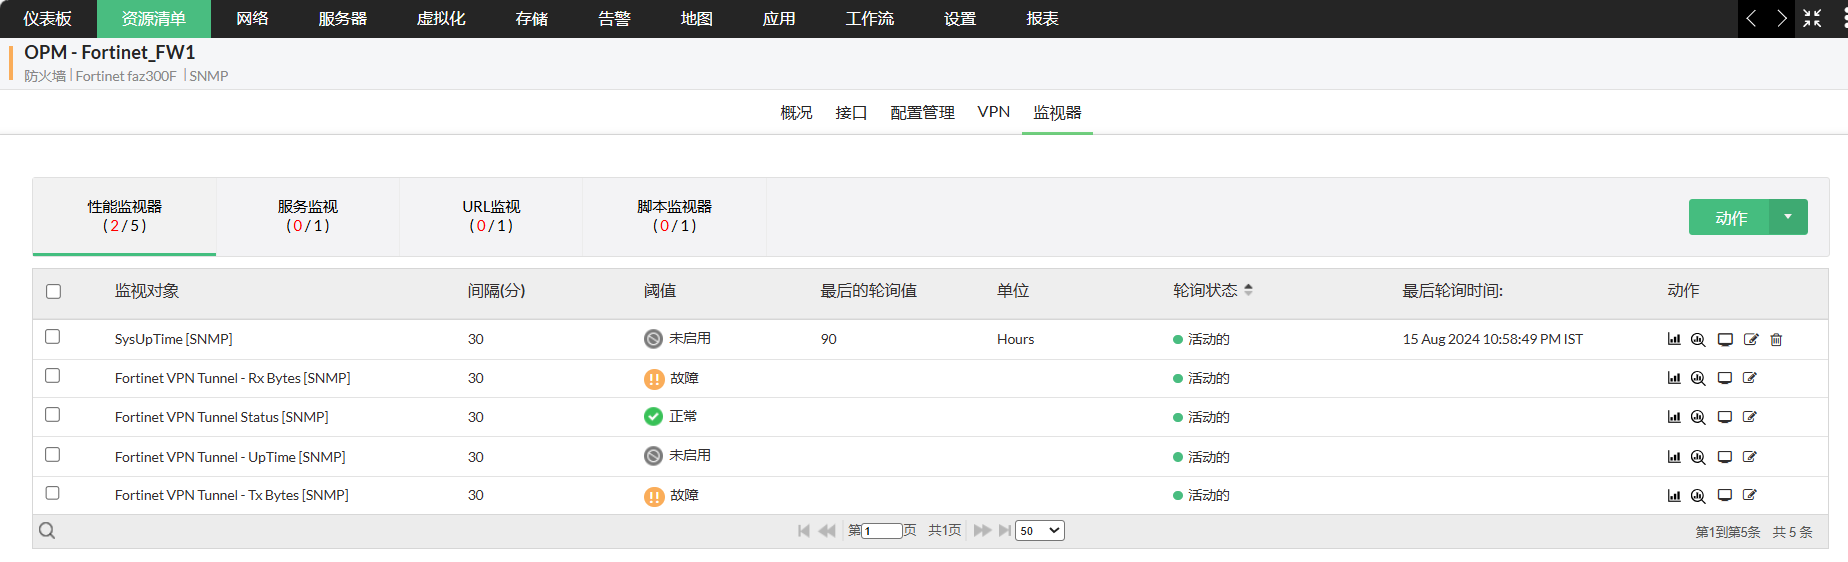Image resolution: width=1848 pixels, height=562 pixels.
Task: Open SysUpTime [SNMP] monitor link
Action: tap(173, 339)
